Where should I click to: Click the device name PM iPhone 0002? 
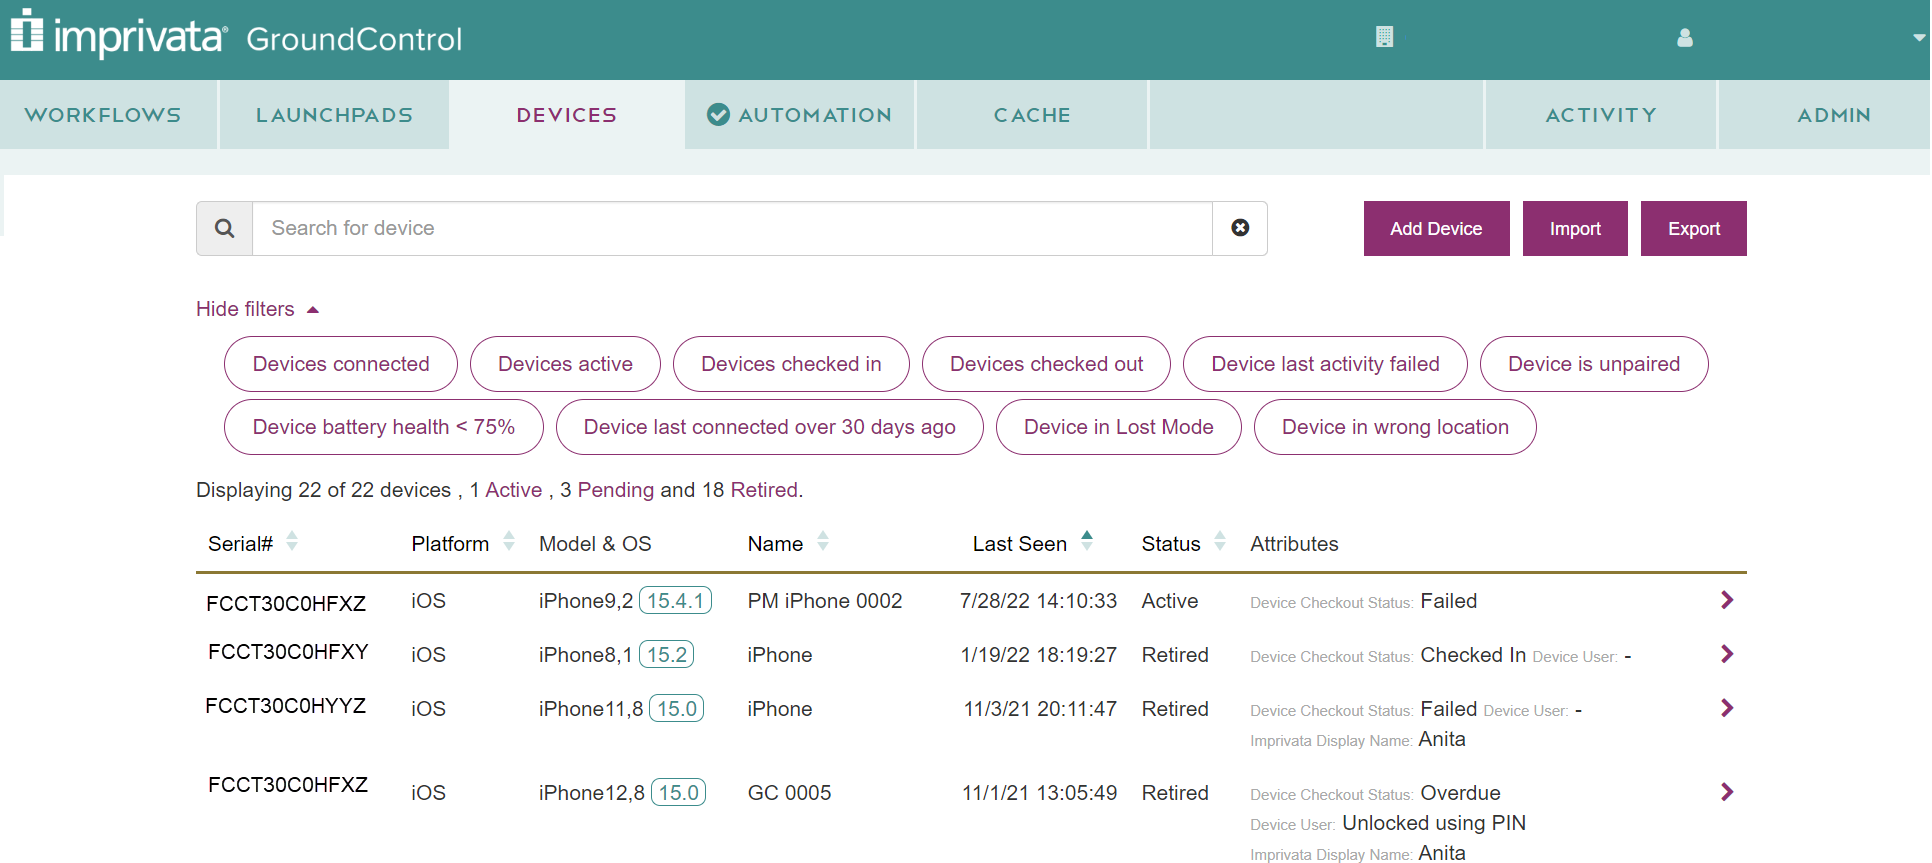[x=825, y=601]
